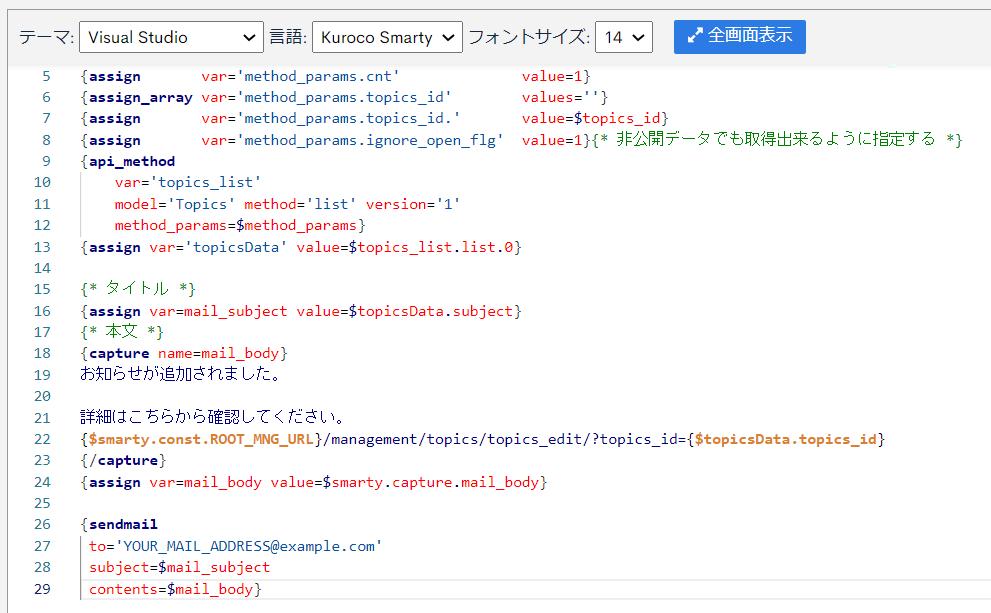Open the テーマ Visual Studio dropdown
This screenshot has height=613, width=991.
[171, 37]
